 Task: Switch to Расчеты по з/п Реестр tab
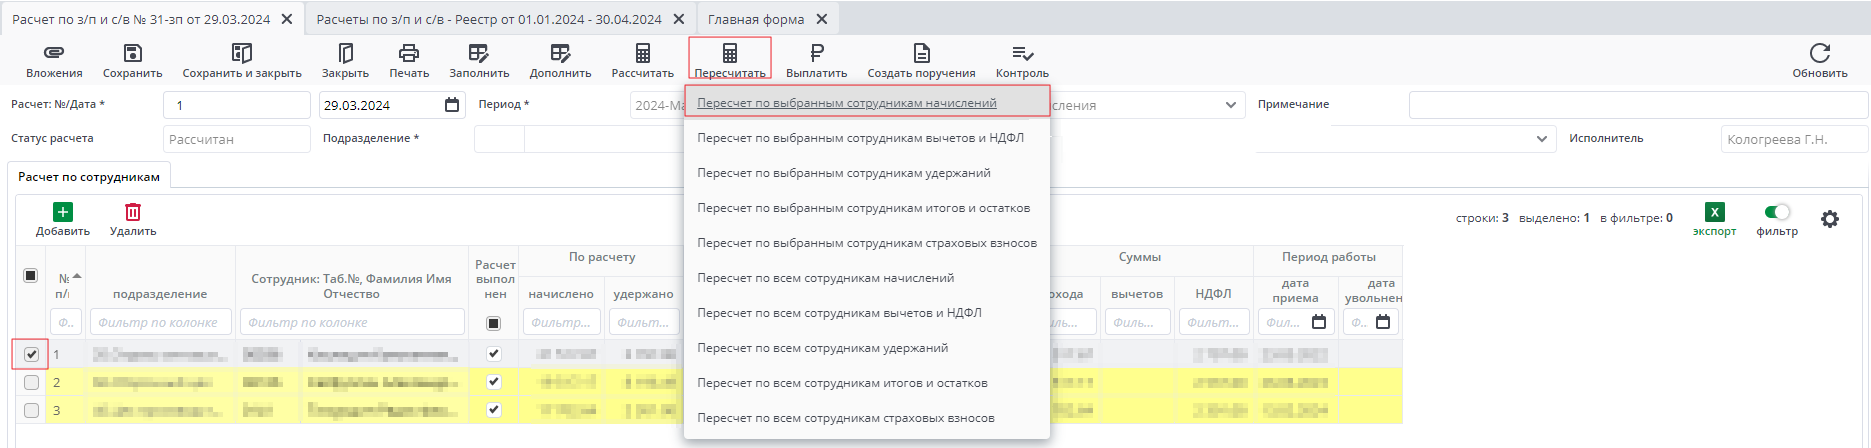pos(489,19)
